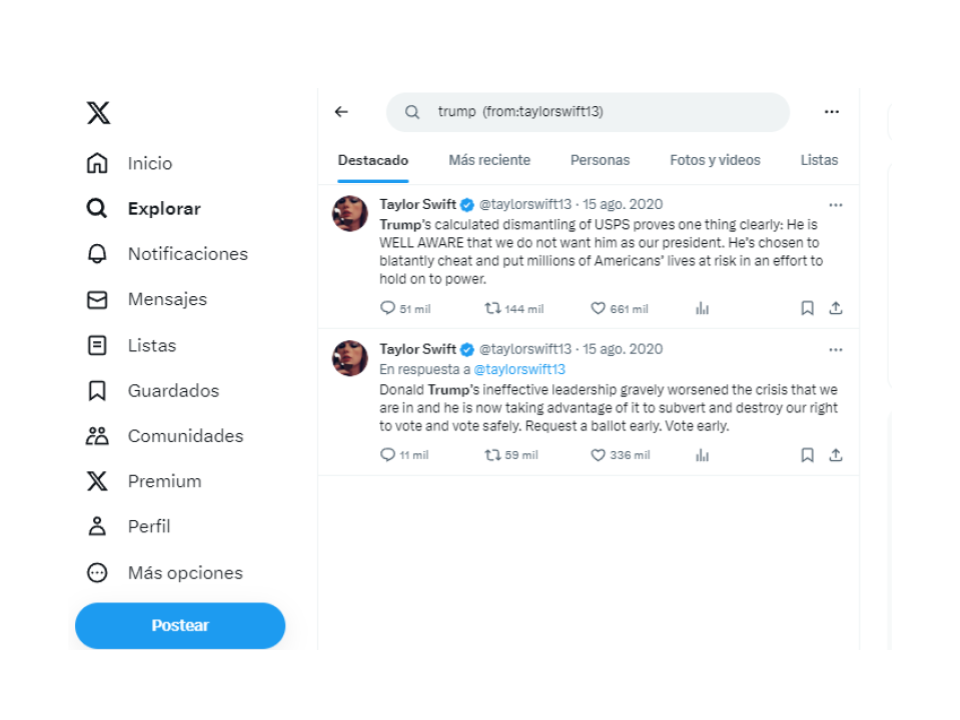Click the search field containing trump query
The image size is (960, 720).
588,112
